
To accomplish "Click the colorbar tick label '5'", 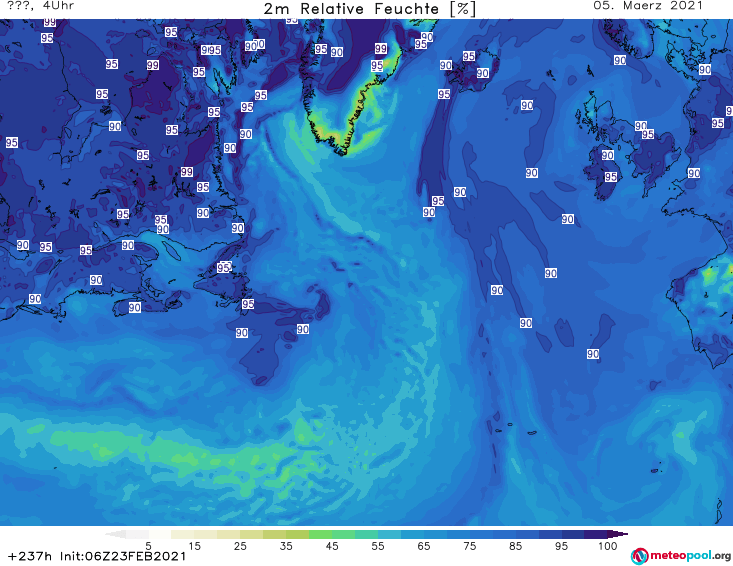I will 148,546.
